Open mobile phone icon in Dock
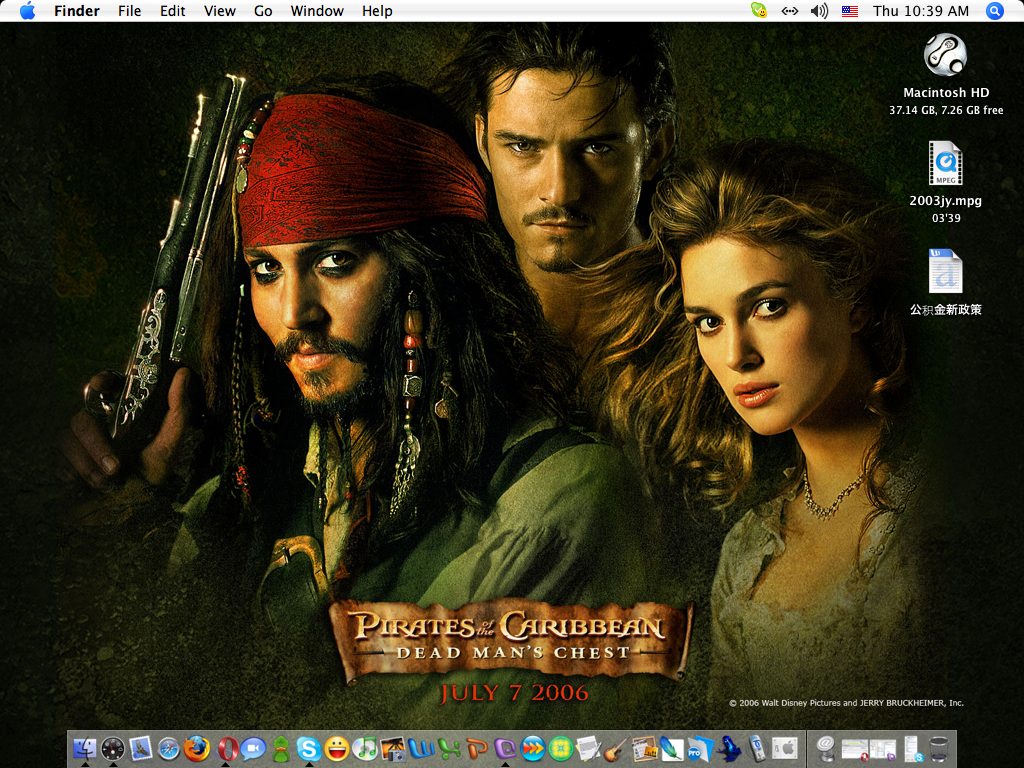 coord(756,748)
